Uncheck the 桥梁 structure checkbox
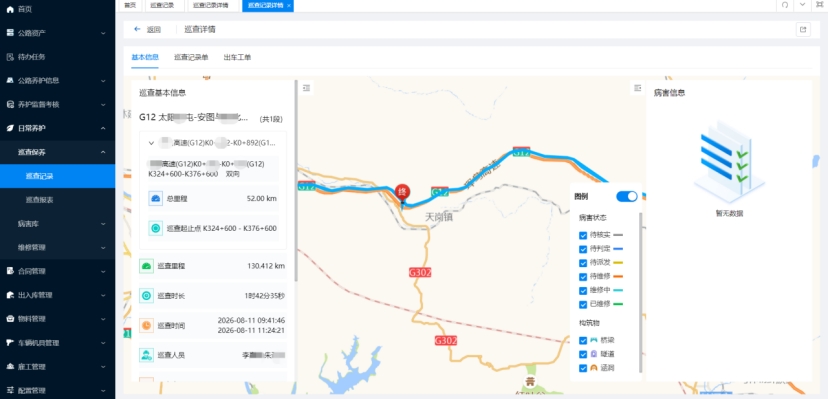Image resolution: width=829 pixels, height=399 pixels. tap(583, 340)
